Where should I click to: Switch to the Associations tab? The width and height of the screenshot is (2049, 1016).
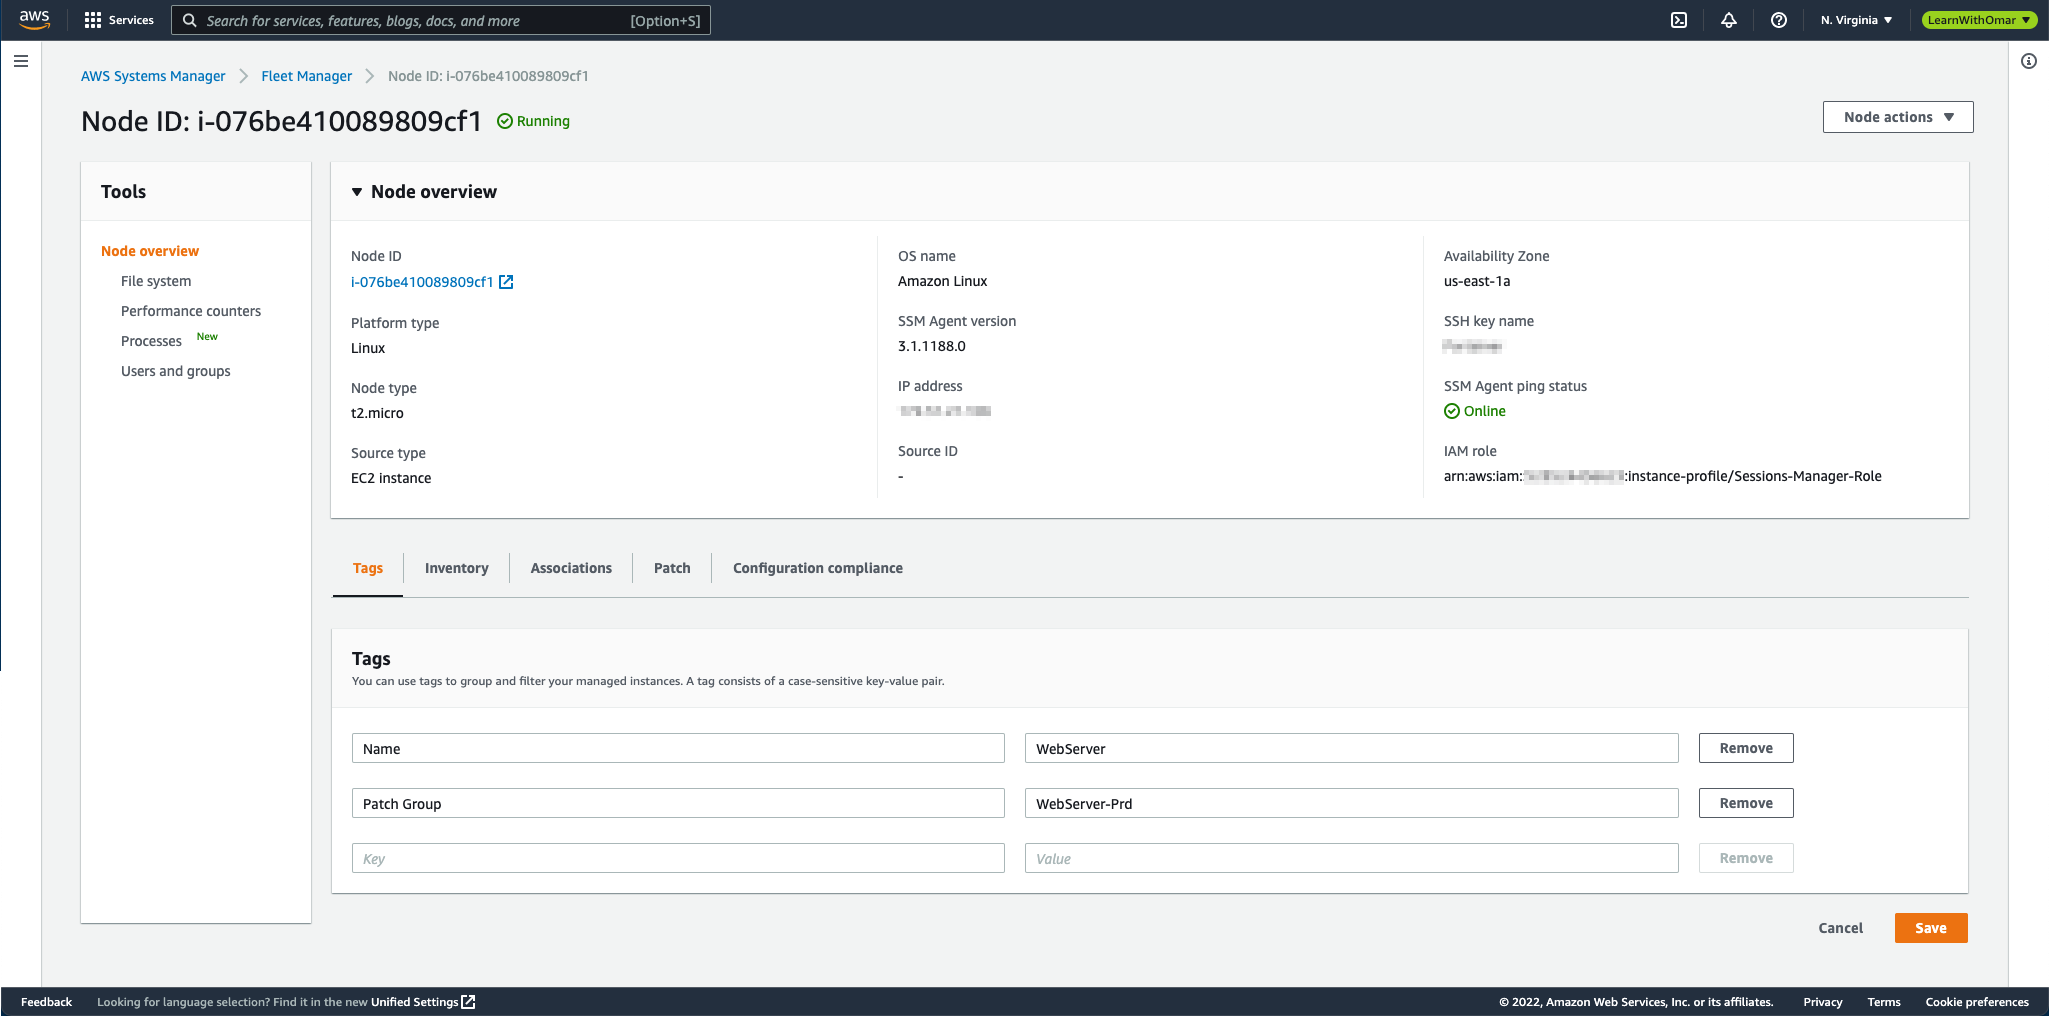[x=571, y=568]
